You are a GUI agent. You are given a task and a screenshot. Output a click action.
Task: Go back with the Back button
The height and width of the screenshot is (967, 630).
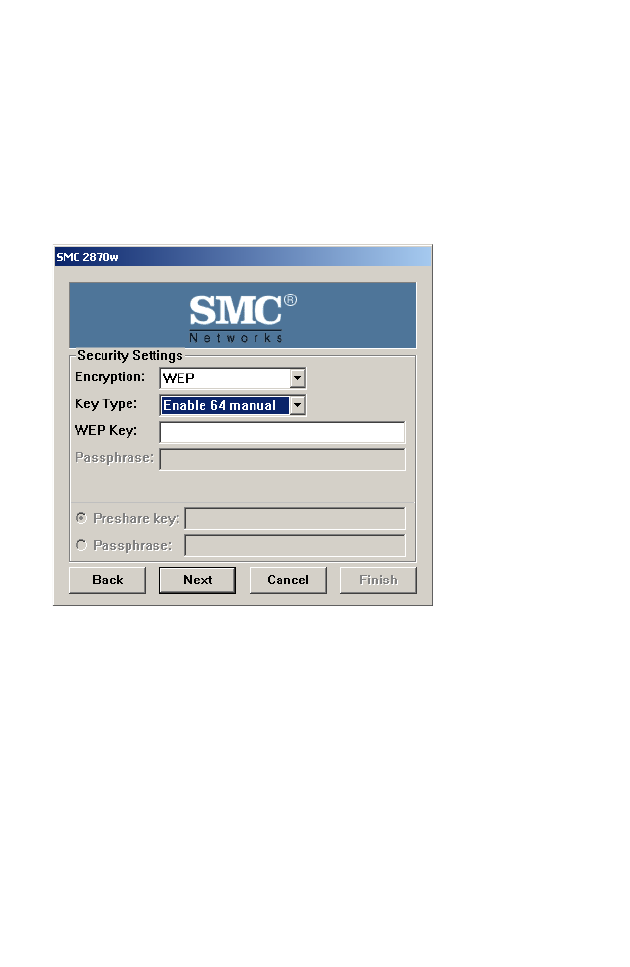(107, 580)
